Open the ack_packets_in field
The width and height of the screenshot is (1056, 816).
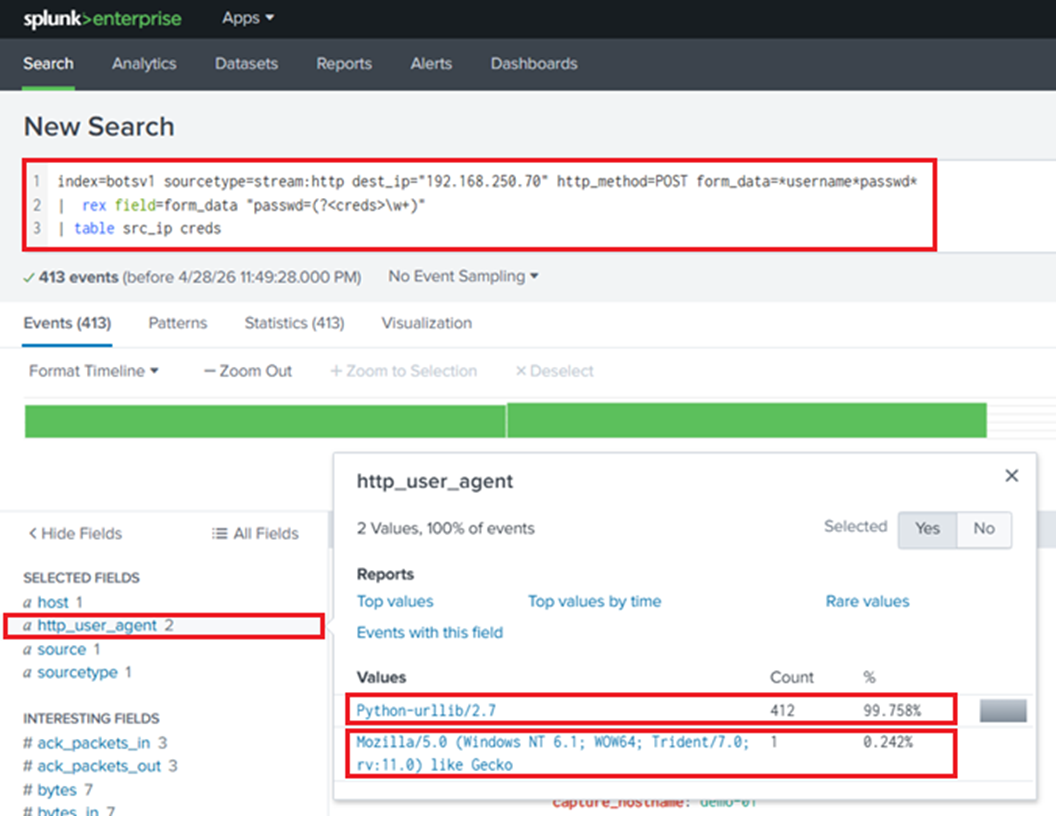click(95, 743)
